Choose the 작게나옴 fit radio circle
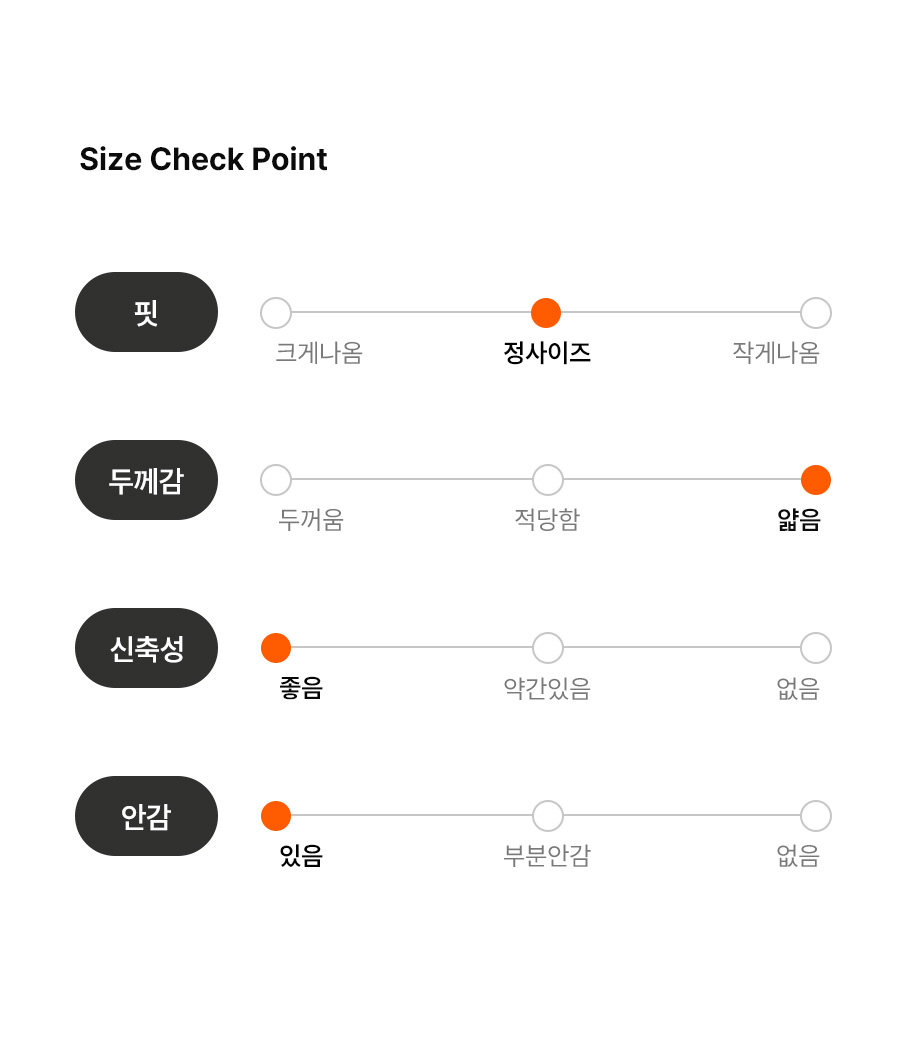The image size is (900, 1049). point(816,313)
